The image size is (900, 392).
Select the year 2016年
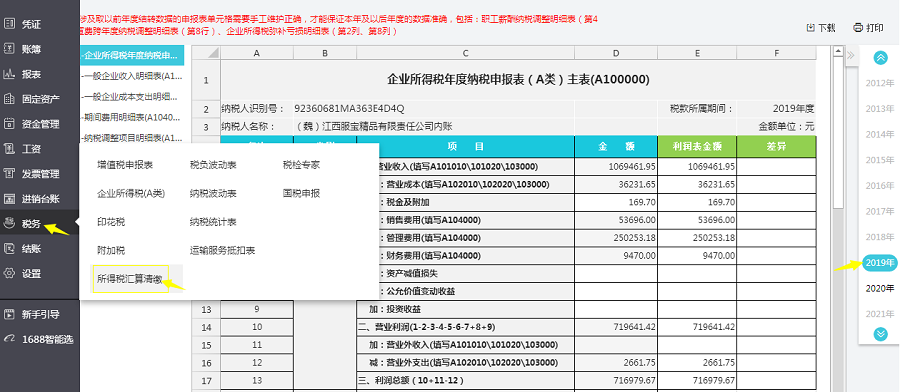(880, 185)
